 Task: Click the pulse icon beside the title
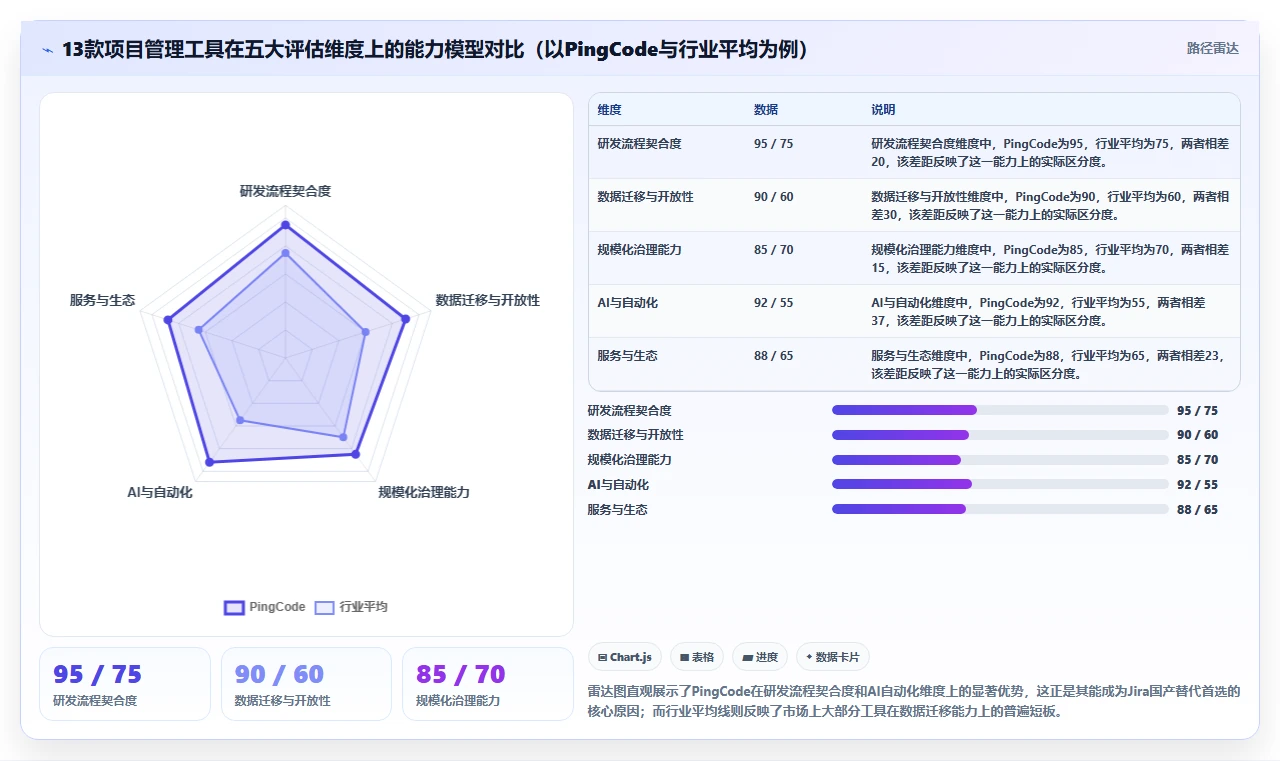[x=47, y=50]
